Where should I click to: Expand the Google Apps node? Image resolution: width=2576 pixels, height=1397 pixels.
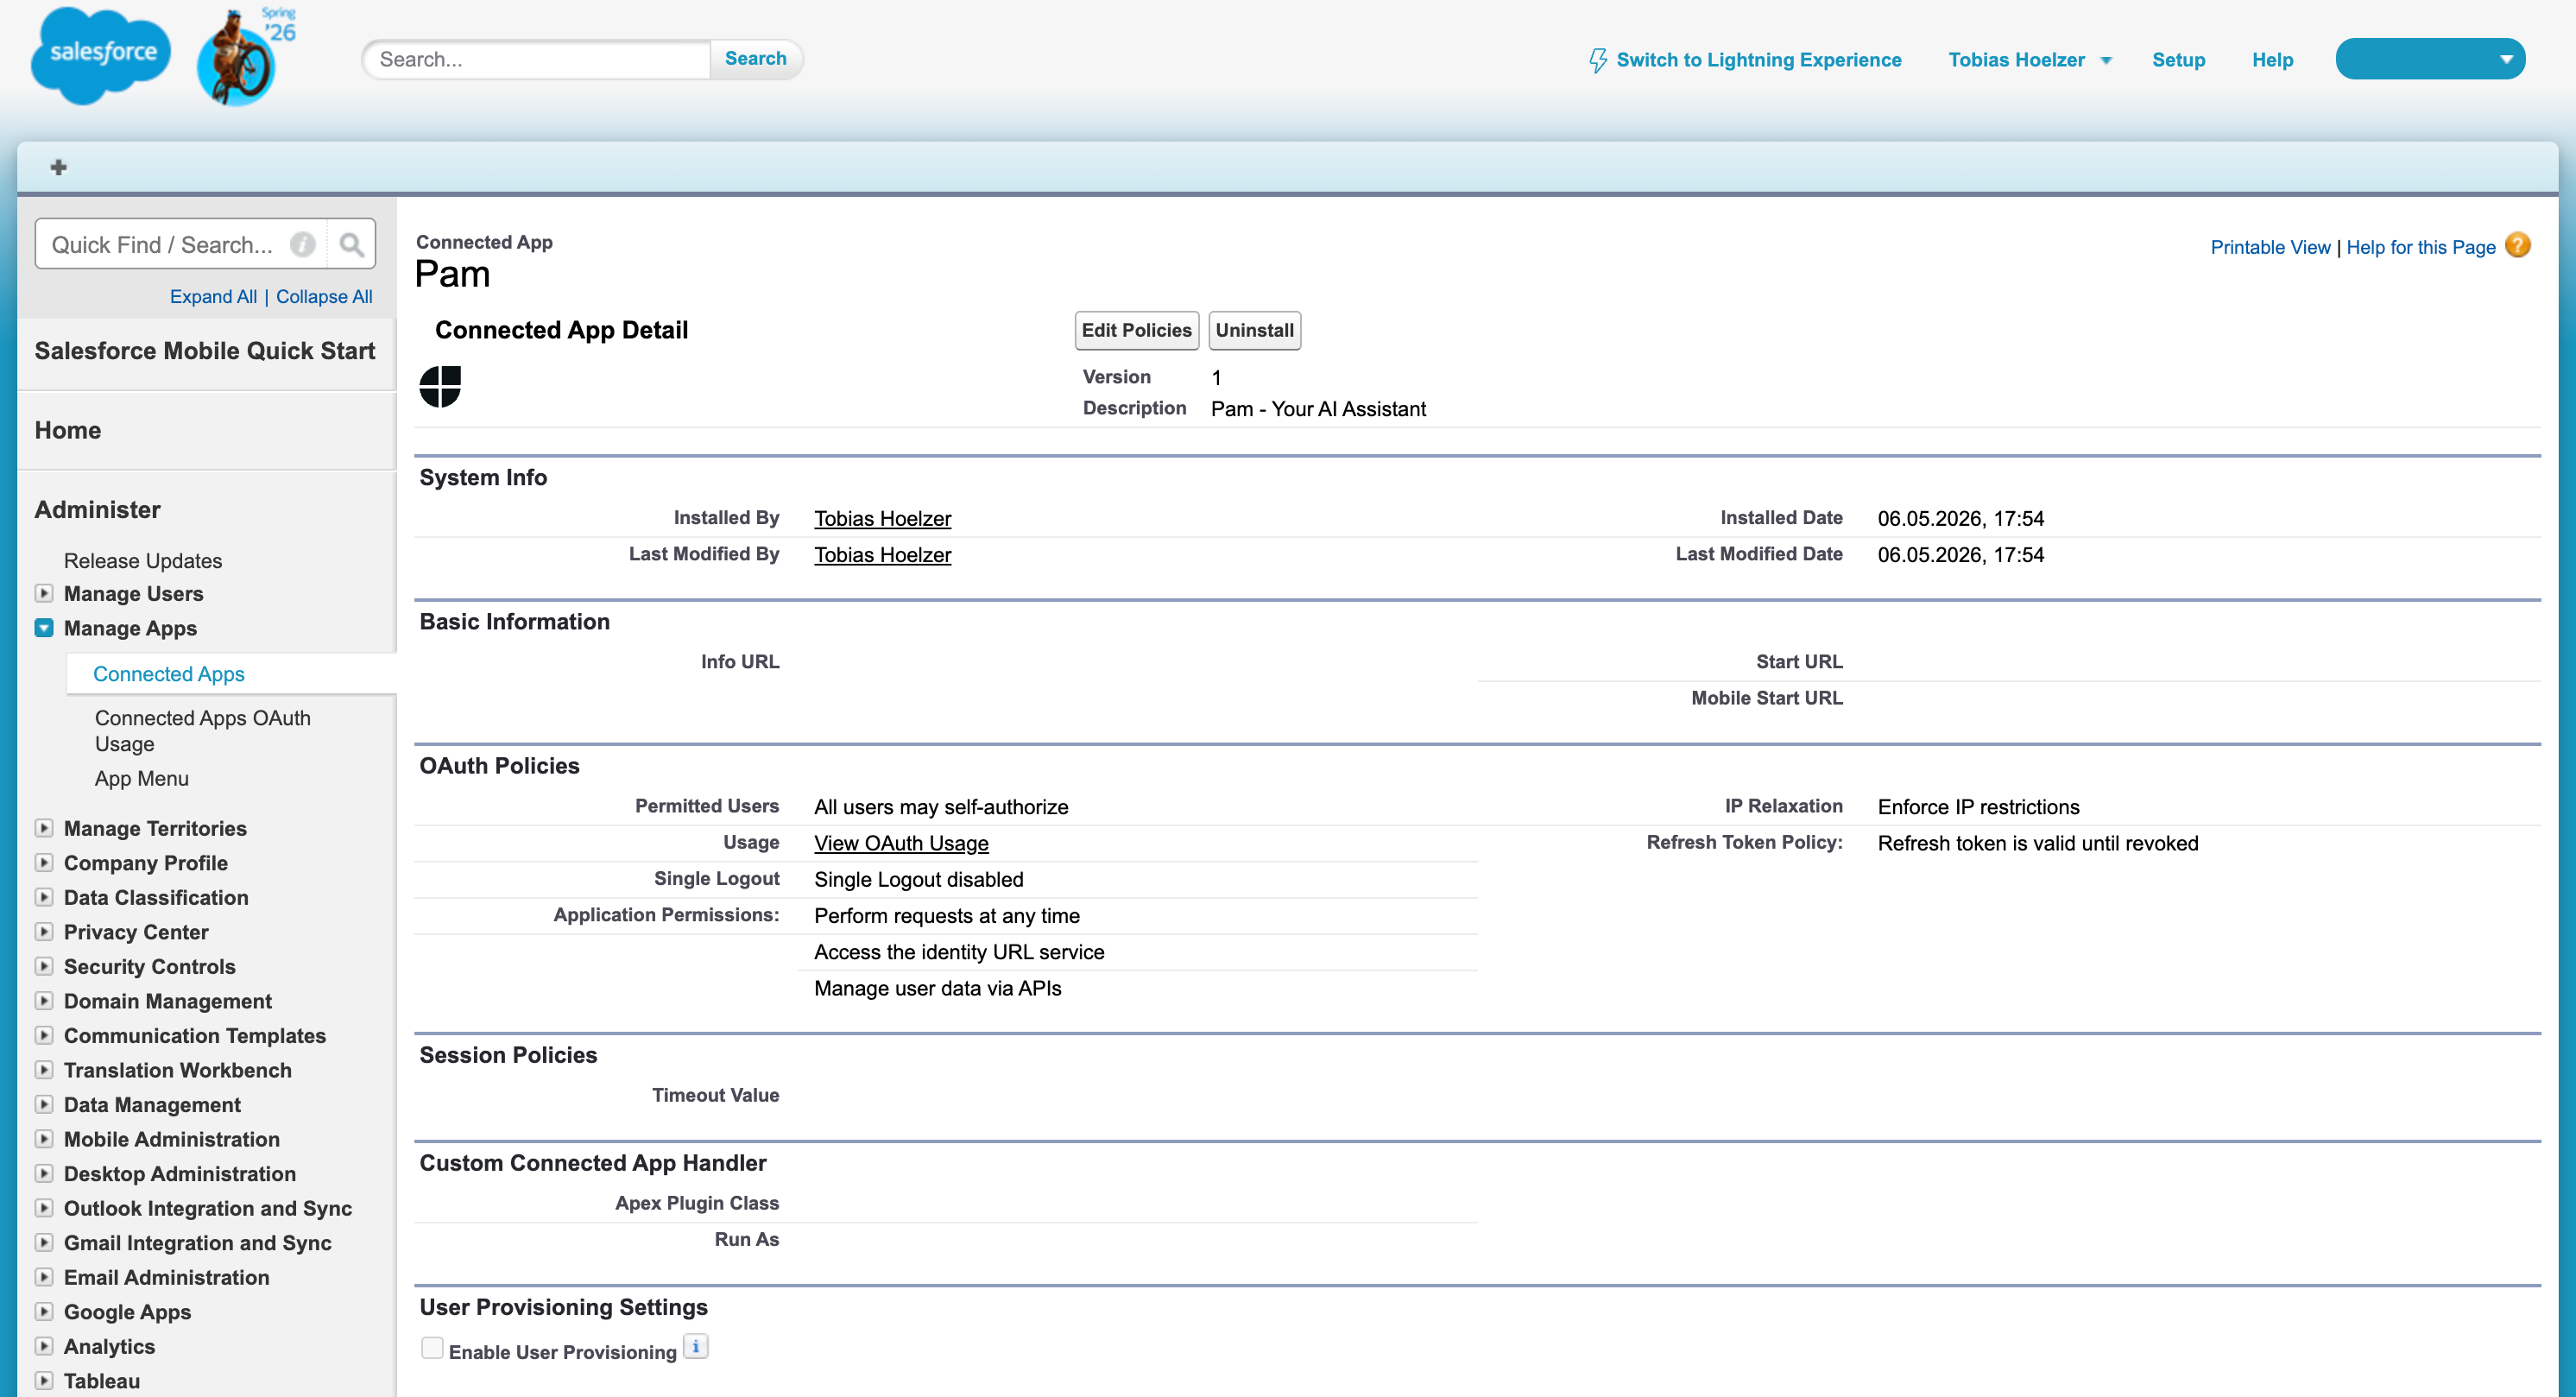pos(44,1312)
